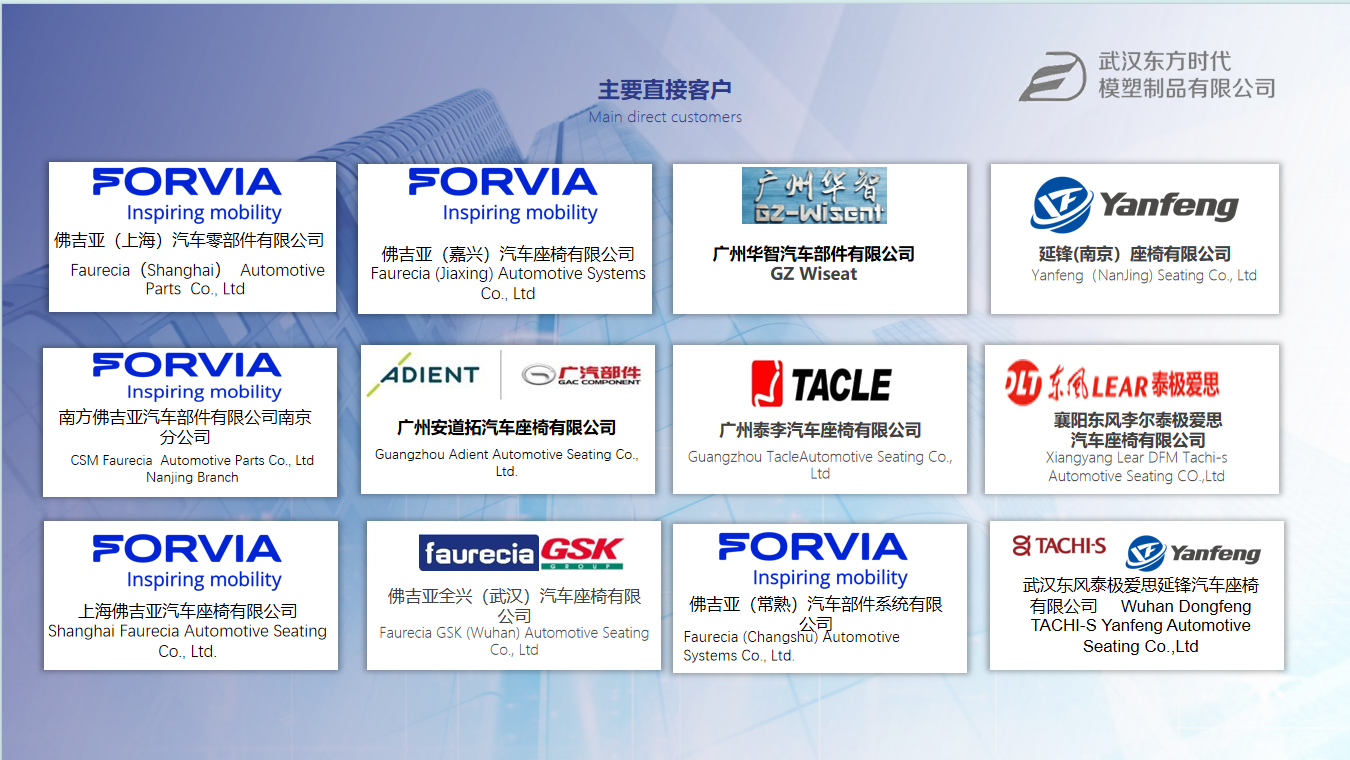
Task: Click the text Faurecia (Jiaxing) Automotive Systems Co., Ltd
Action: [x=508, y=283]
